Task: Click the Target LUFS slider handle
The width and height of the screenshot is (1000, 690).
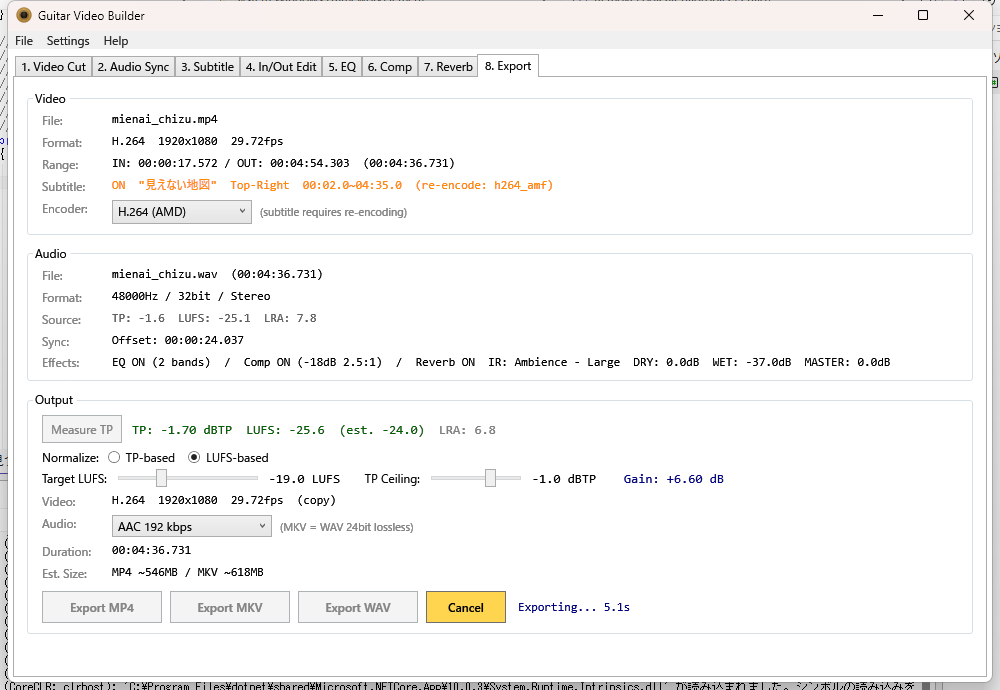Action: tap(161, 479)
